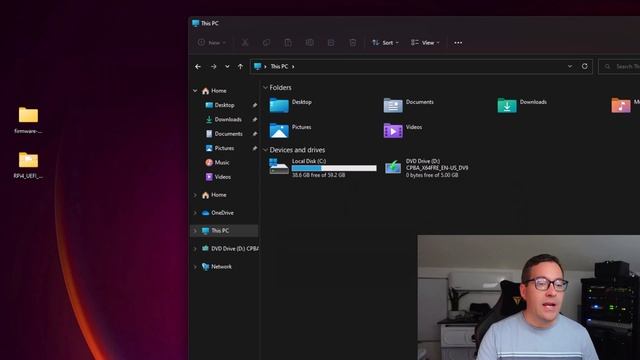
Task: Open the View dropdown menu
Action: 425,42
